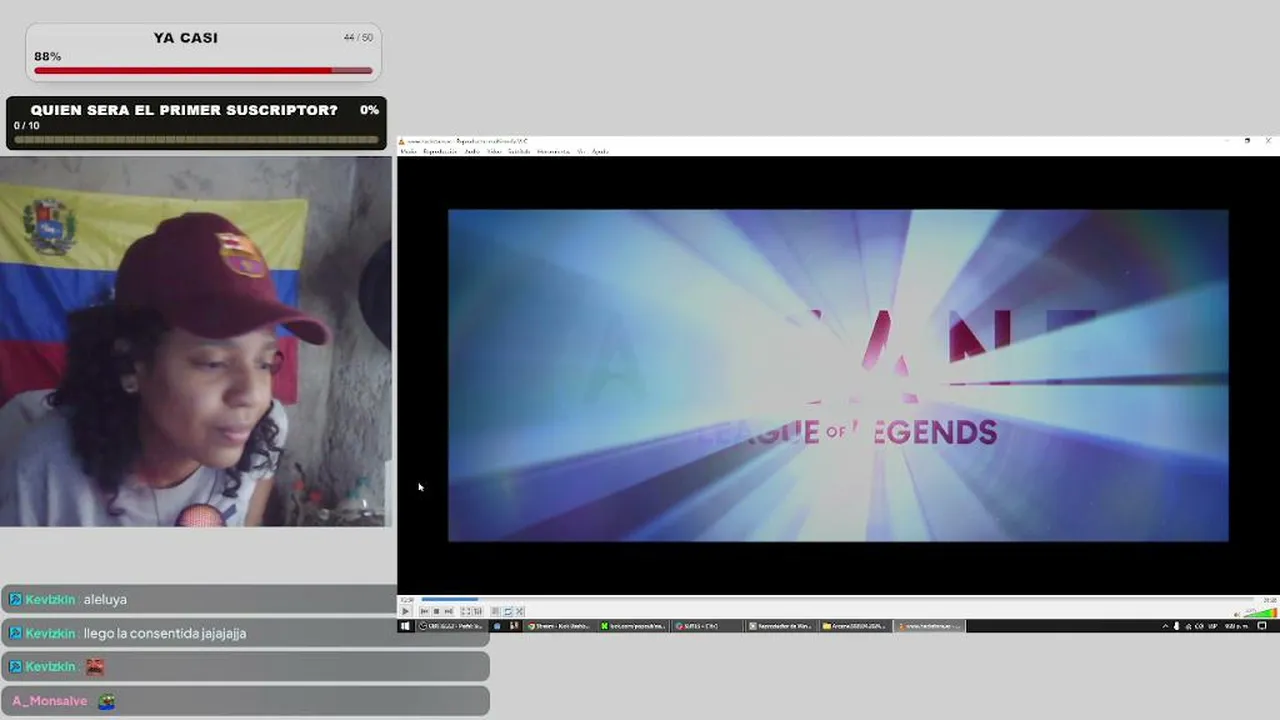Viewport: 1280px width, 720px height.
Task: Close the VLC window
Action: [x=1269, y=141]
